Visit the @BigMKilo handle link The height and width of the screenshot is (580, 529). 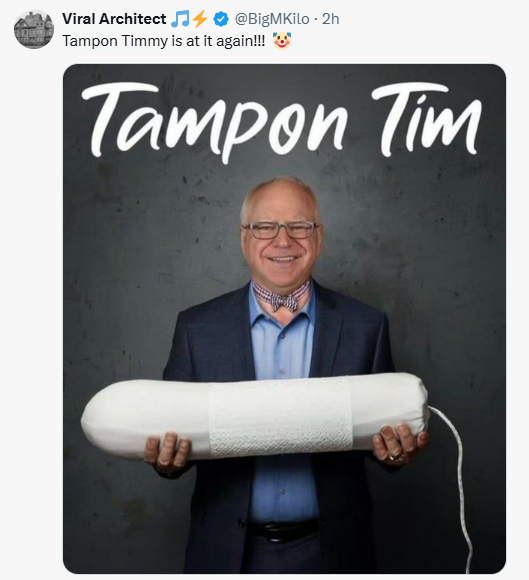272,19
